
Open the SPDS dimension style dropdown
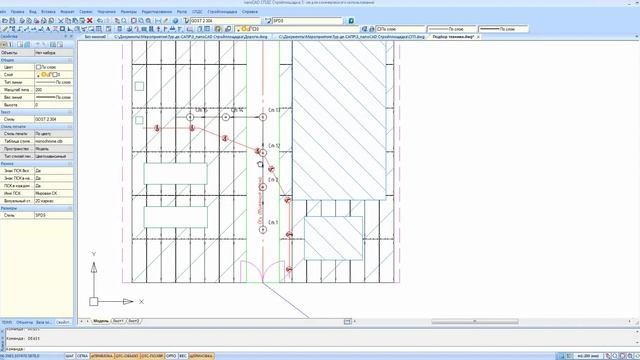coord(308,20)
